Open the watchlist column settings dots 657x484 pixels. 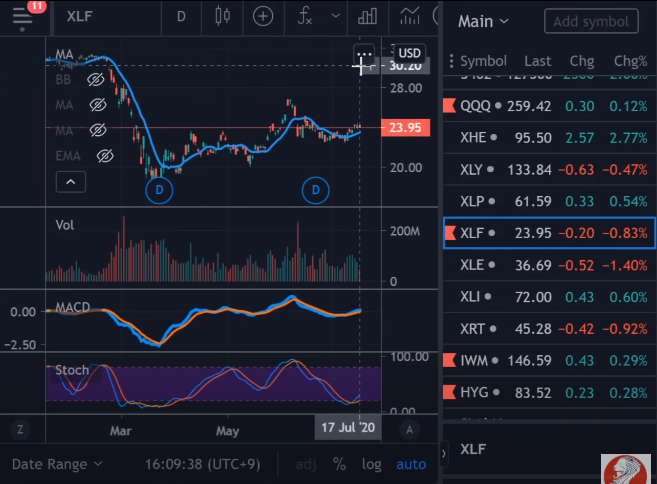[451, 61]
